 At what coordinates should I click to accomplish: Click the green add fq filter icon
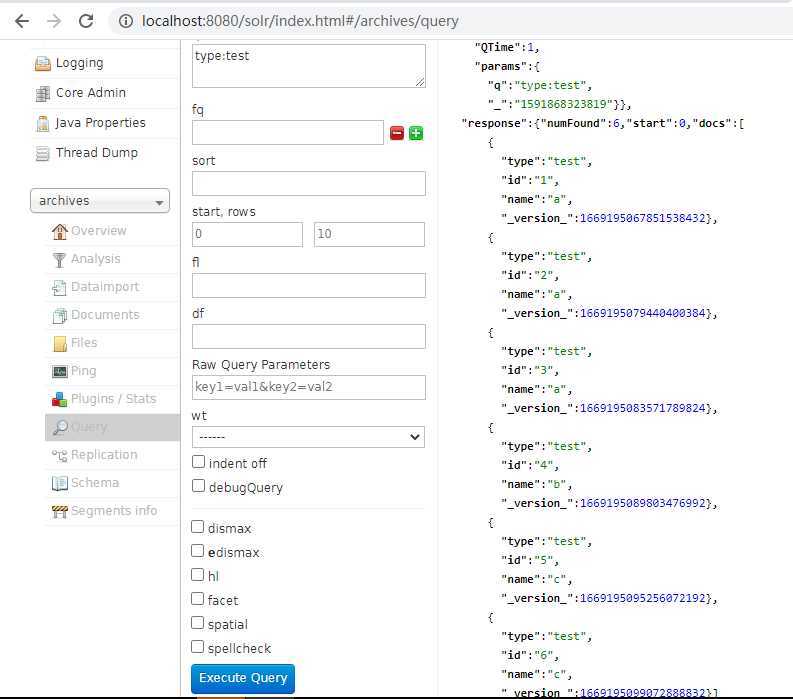coord(416,133)
